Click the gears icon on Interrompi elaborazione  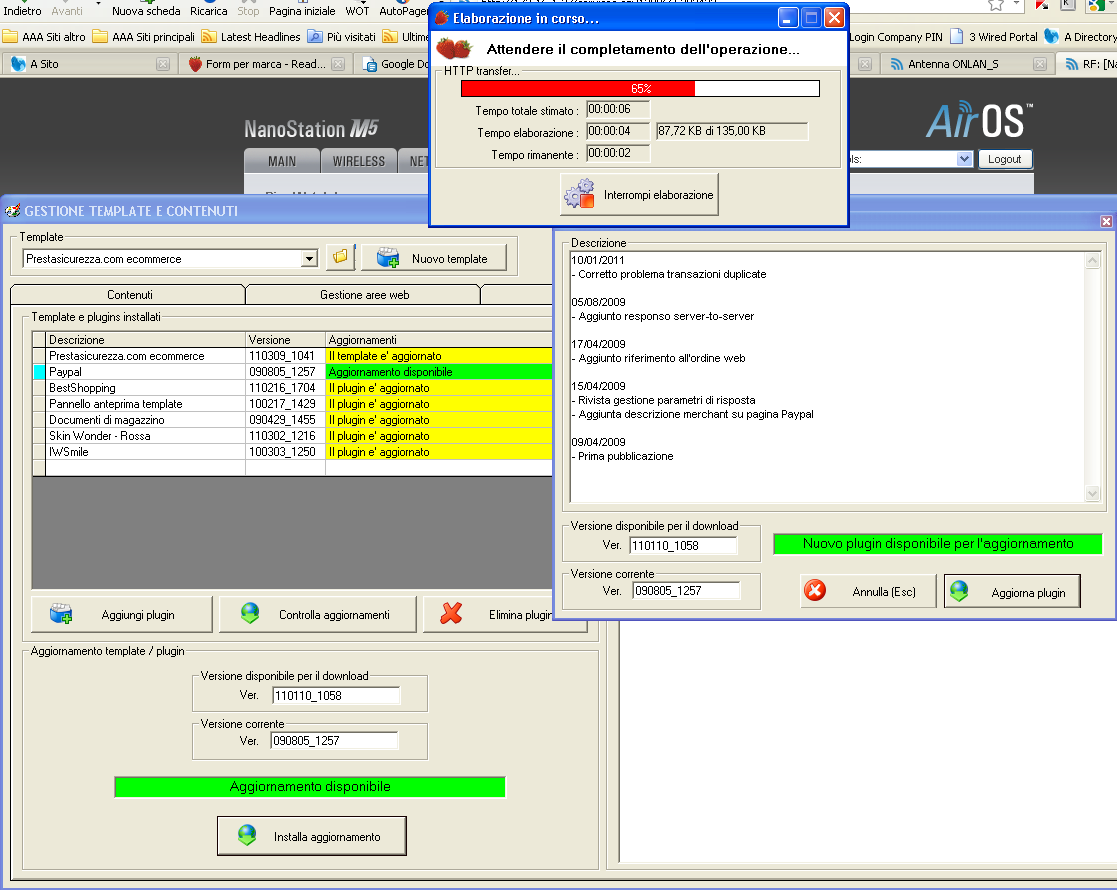pyautogui.click(x=579, y=194)
